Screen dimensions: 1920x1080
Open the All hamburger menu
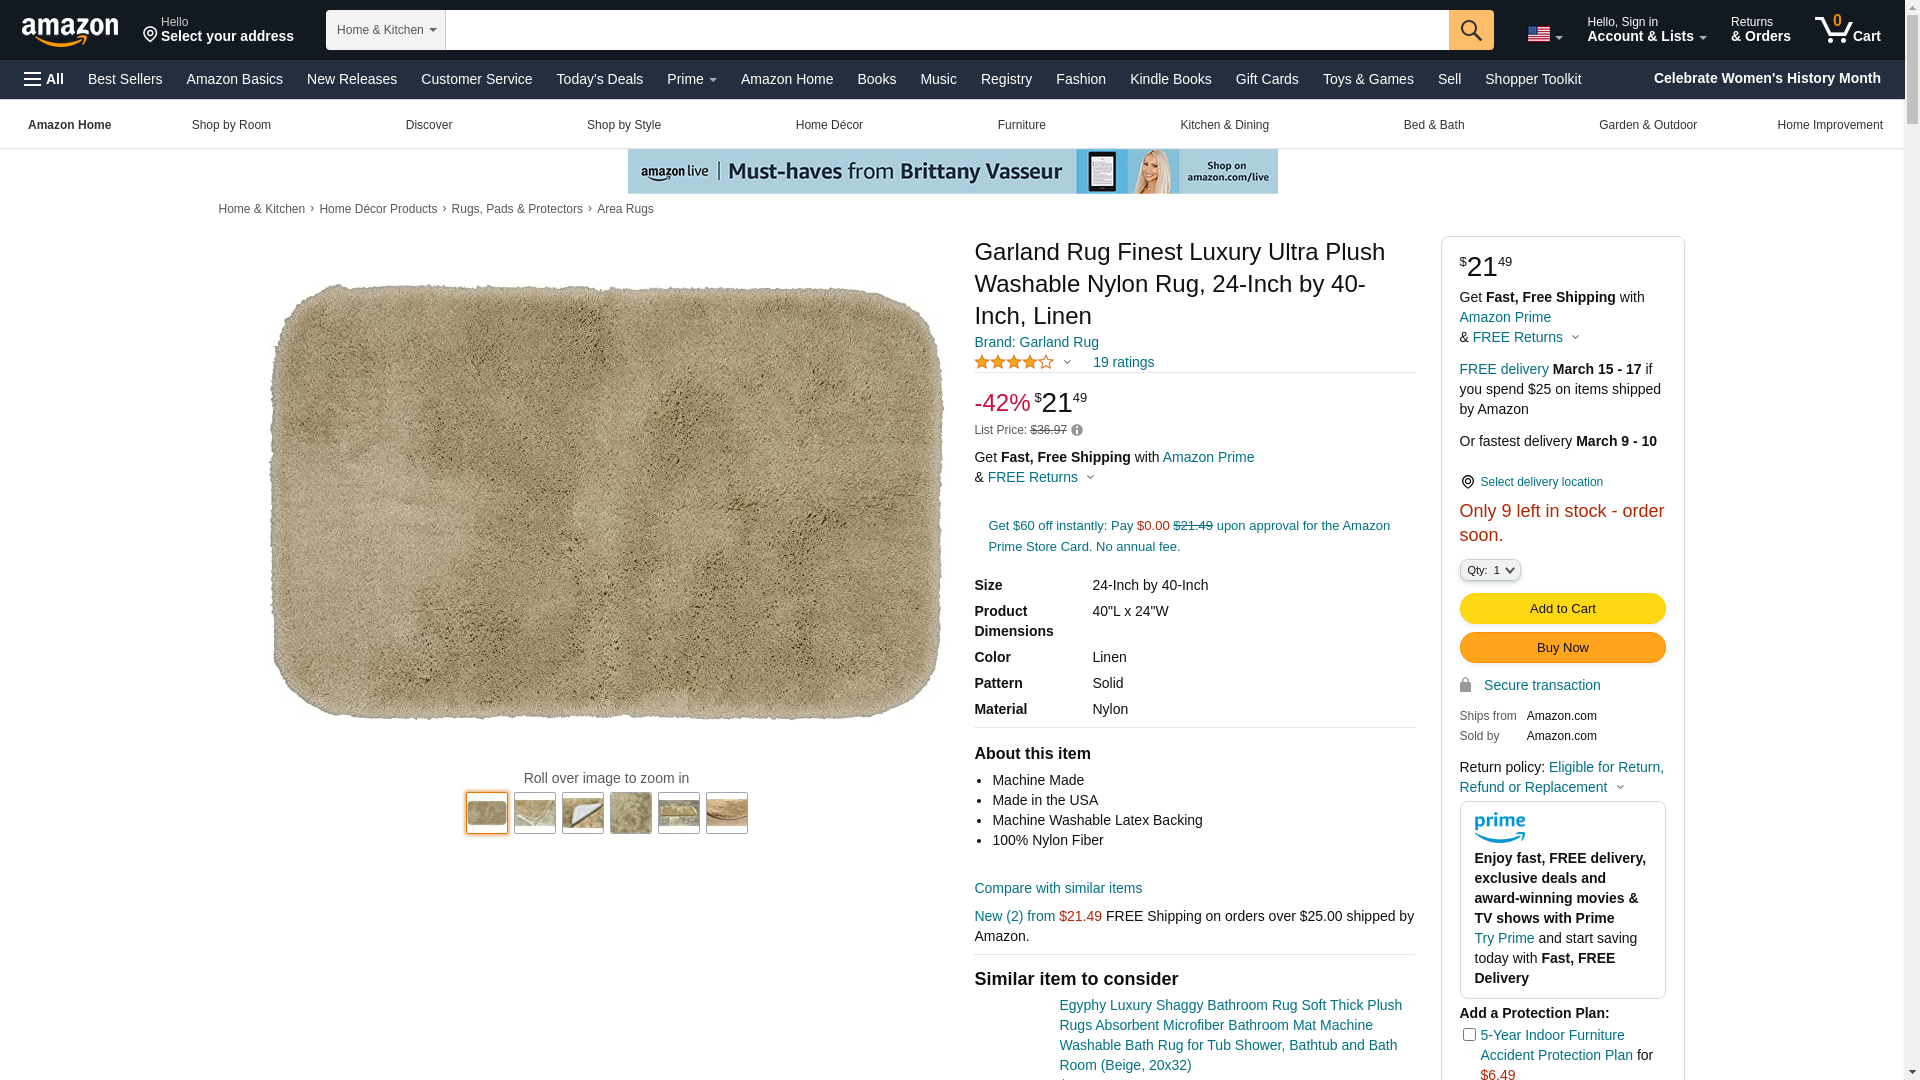(x=44, y=79)
